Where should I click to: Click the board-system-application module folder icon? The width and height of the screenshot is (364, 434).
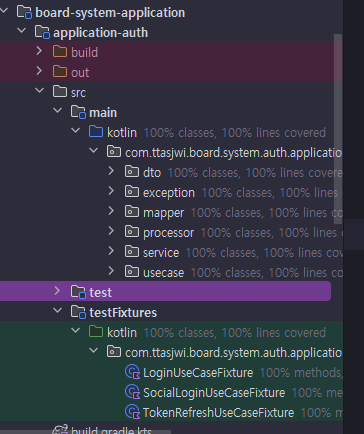click(x=24, y=12)
